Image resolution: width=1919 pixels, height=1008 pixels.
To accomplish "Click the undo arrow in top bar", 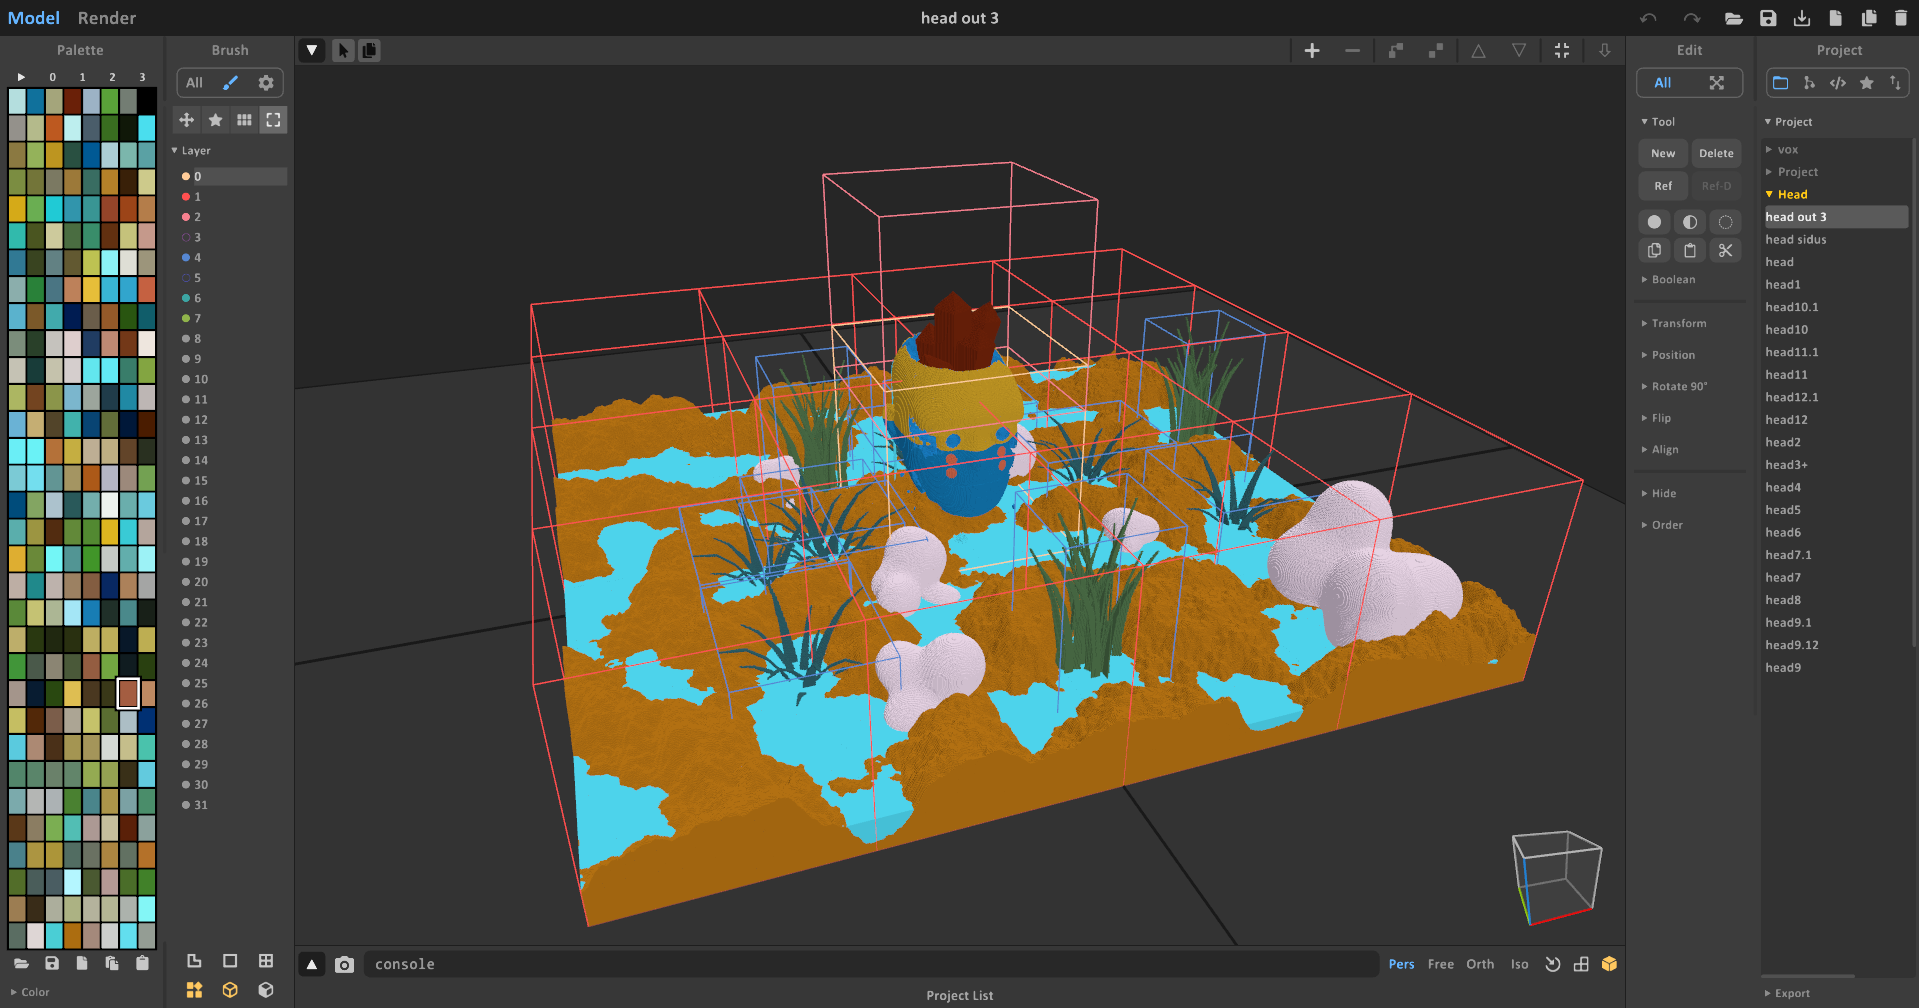I will point(1648,18).
